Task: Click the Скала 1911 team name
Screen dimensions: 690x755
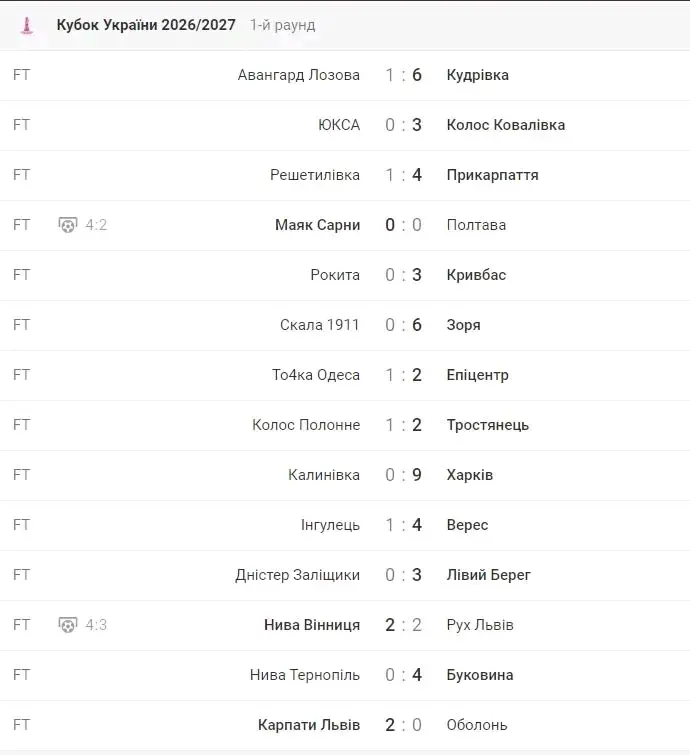Action: point(320,325)
